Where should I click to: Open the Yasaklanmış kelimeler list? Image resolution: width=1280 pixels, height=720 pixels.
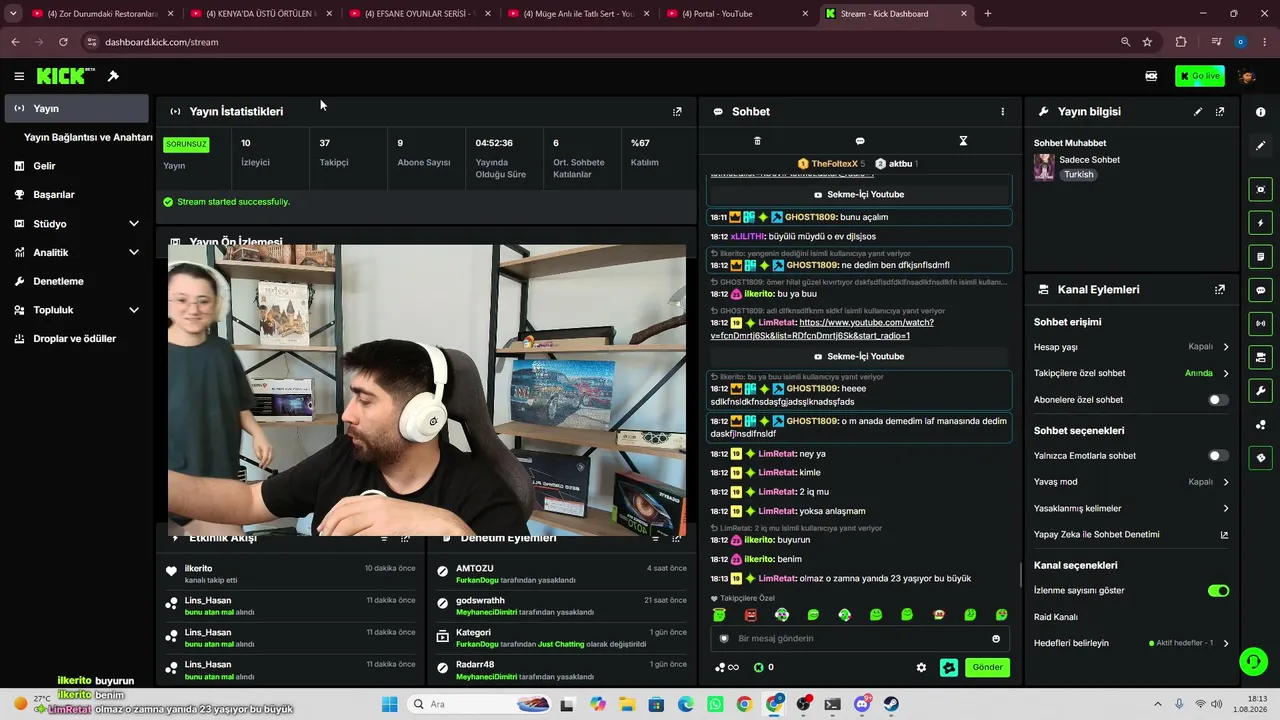(1131, 508)
